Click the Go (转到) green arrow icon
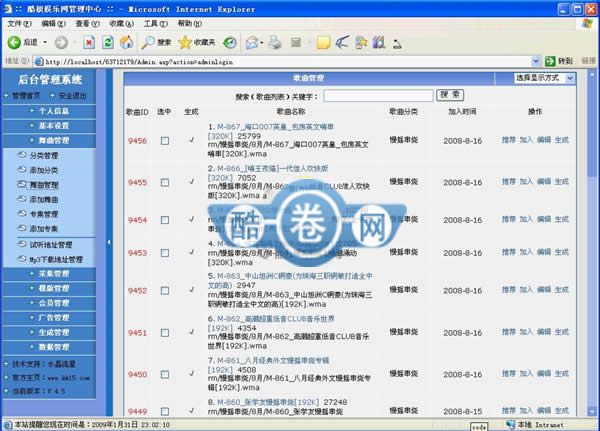The height and width of the screenshot is (431, 600). pos(550,61)
